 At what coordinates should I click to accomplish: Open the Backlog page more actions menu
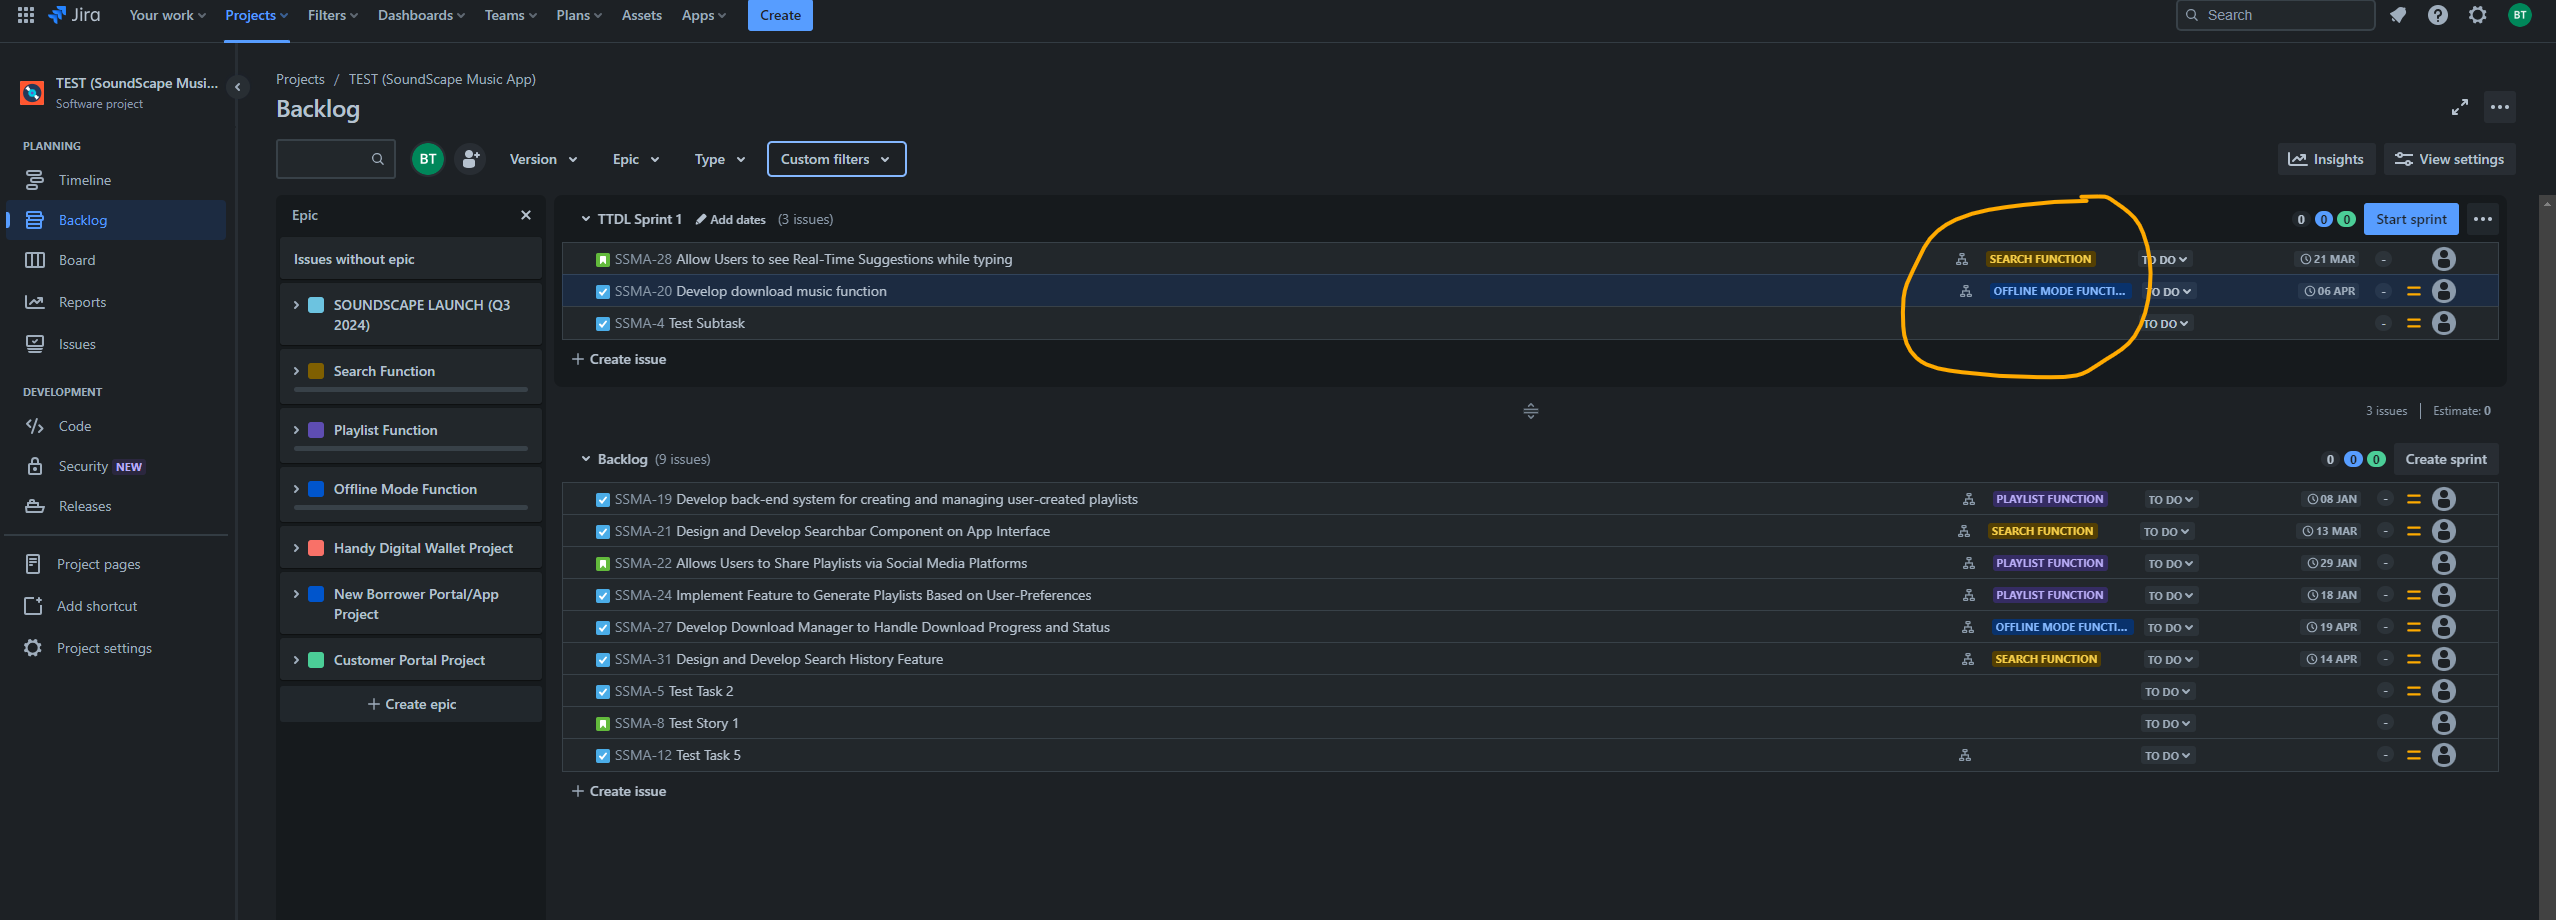(x=2500, y=107)
